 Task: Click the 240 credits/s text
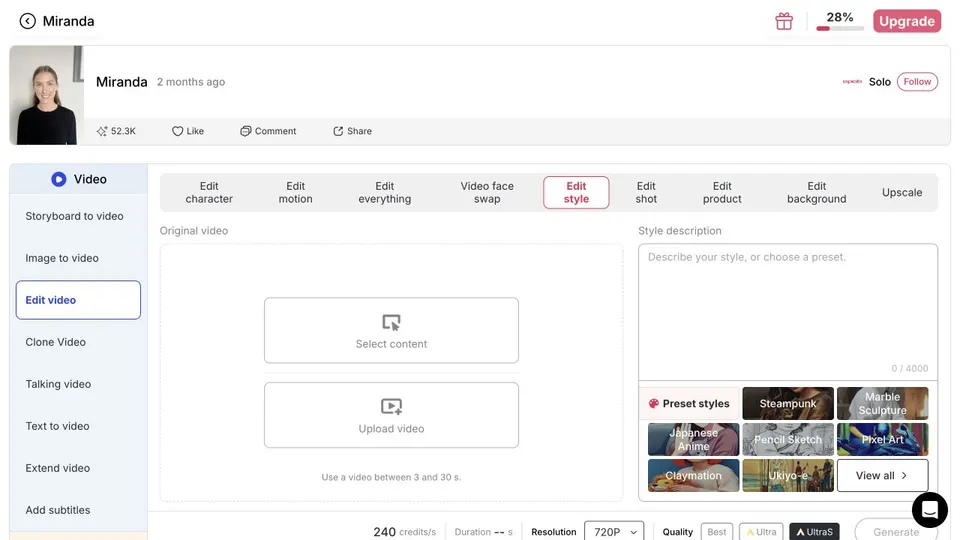405,532
